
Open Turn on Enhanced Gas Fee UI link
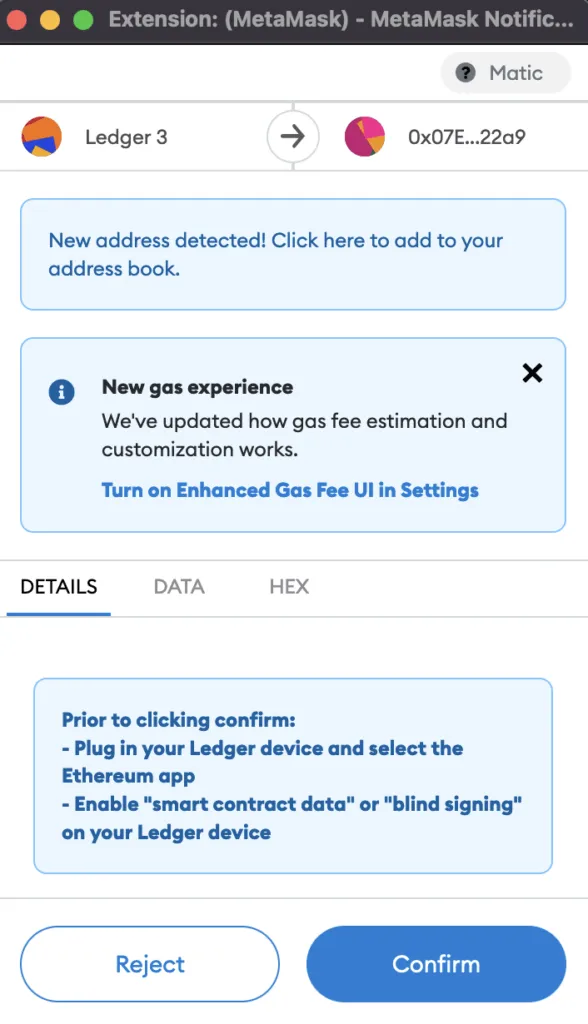click(290, 490)
